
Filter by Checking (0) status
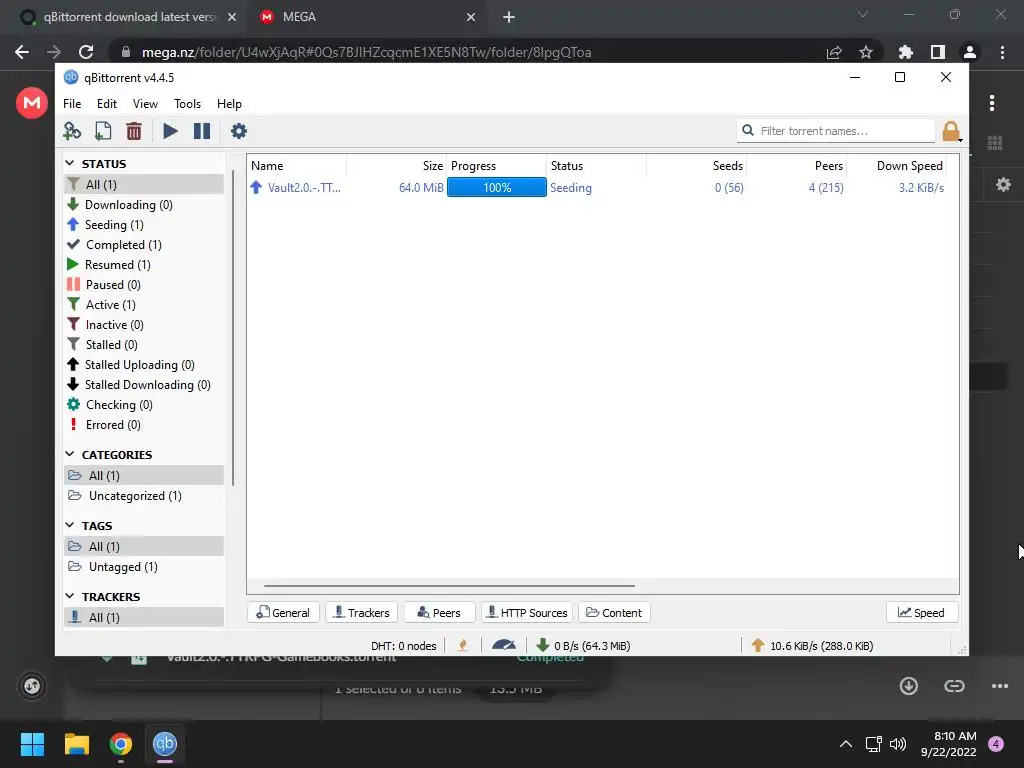tap(144, 405)
